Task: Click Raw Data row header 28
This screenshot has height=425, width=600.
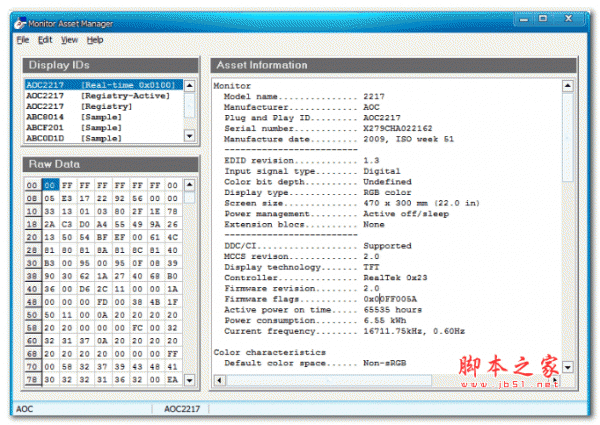Action: coord(32,251)
